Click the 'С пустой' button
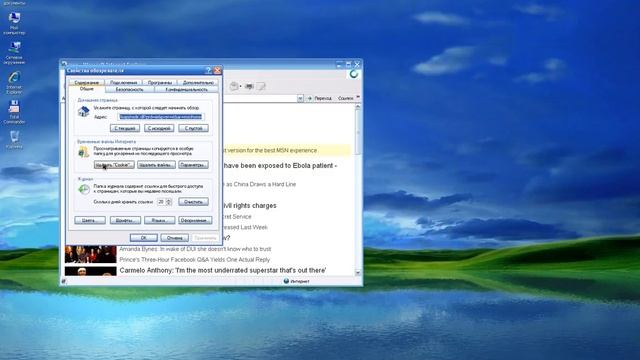This screenshot has width=640, height=360. [193, 128]
